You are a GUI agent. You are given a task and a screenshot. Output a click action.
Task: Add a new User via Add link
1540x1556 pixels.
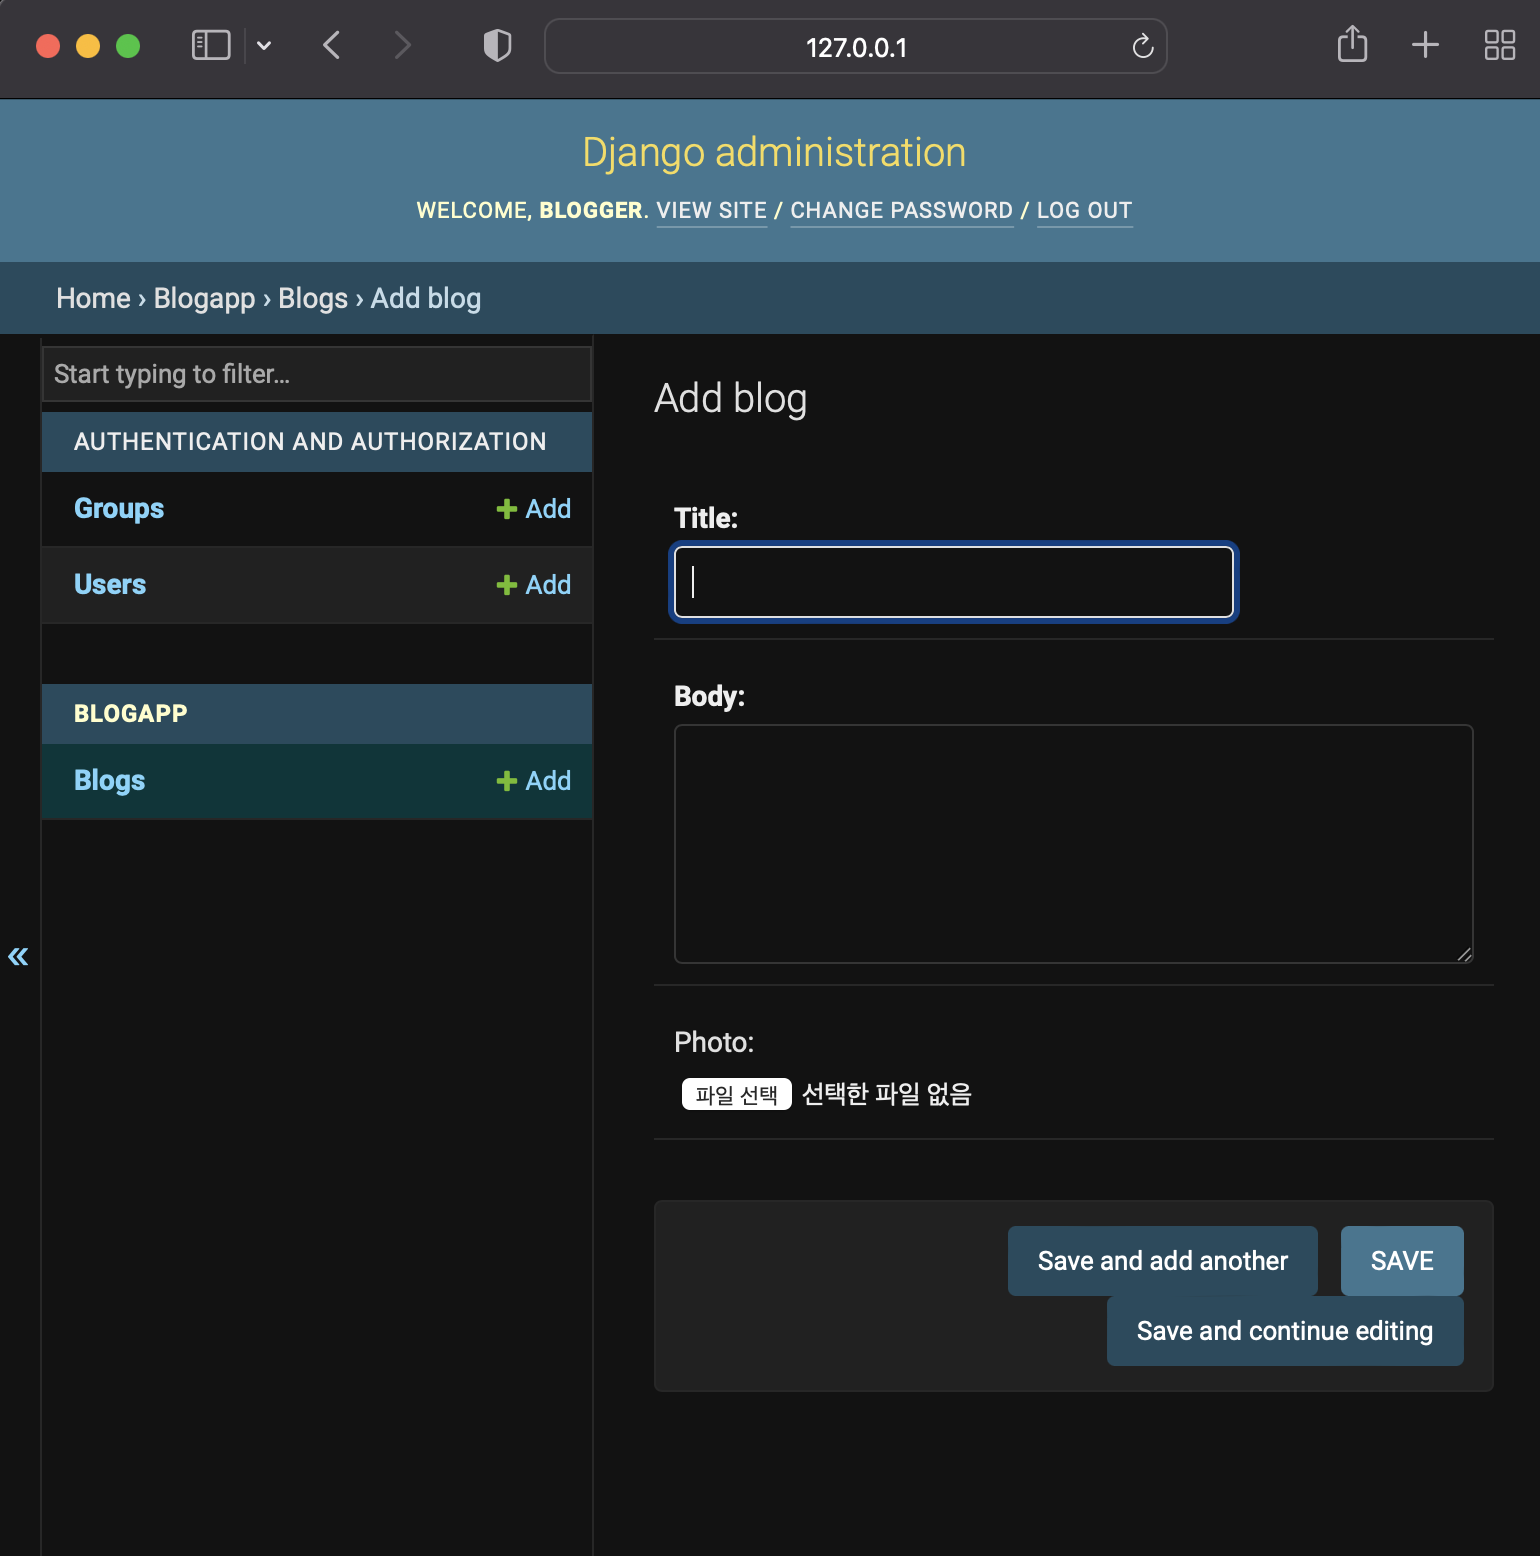click(534, 584)
